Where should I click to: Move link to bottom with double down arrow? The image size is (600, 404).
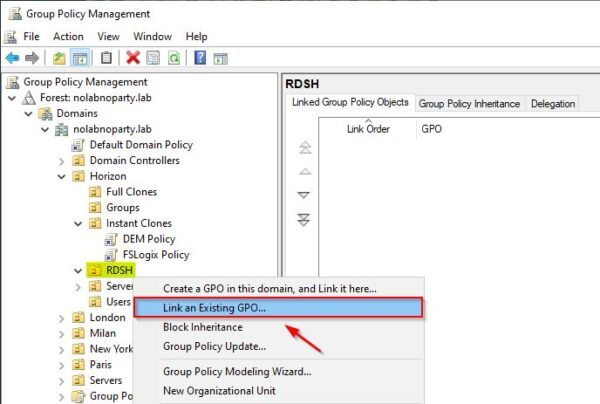tap(304, 220)
